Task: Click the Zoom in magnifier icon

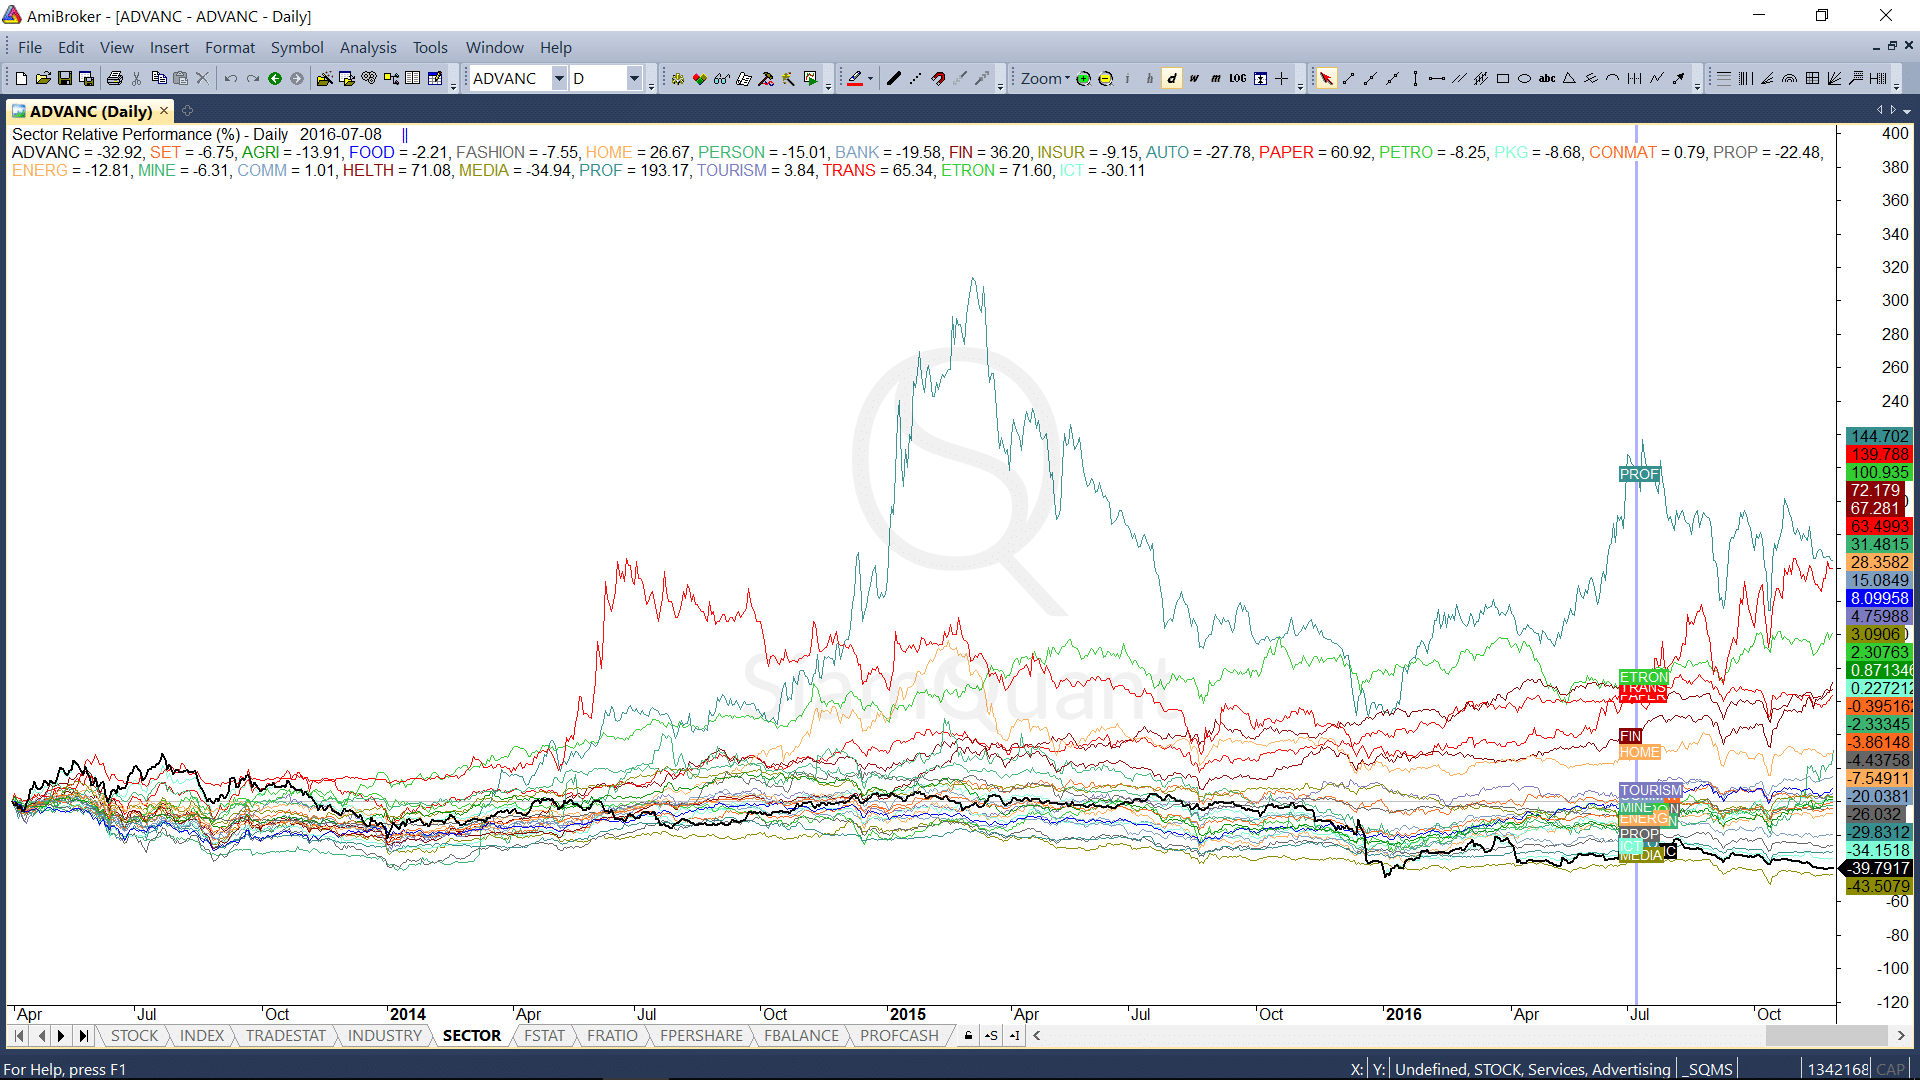Action: pyautogui.click(x=1083, y=78)
